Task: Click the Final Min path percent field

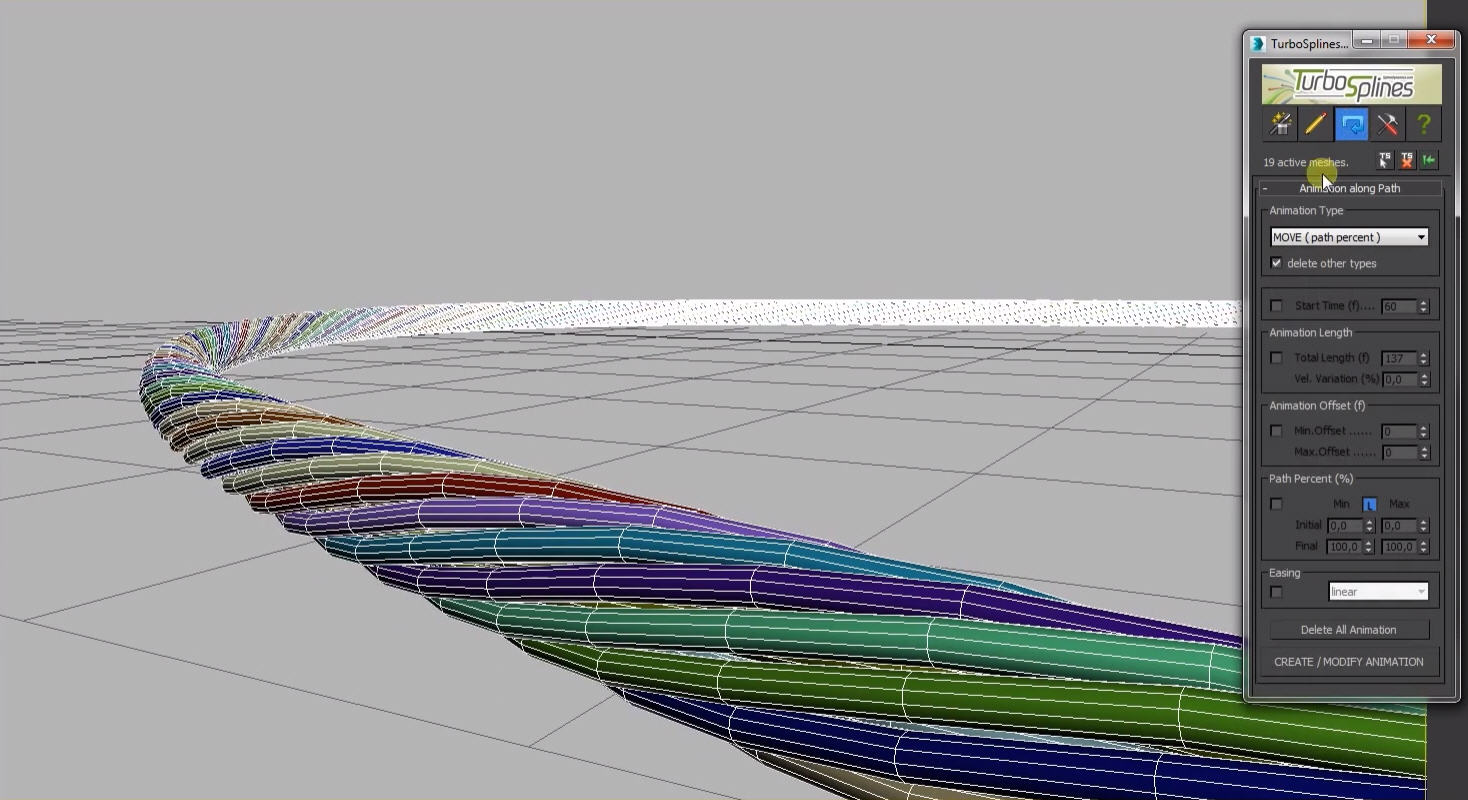Action: 1345,547
